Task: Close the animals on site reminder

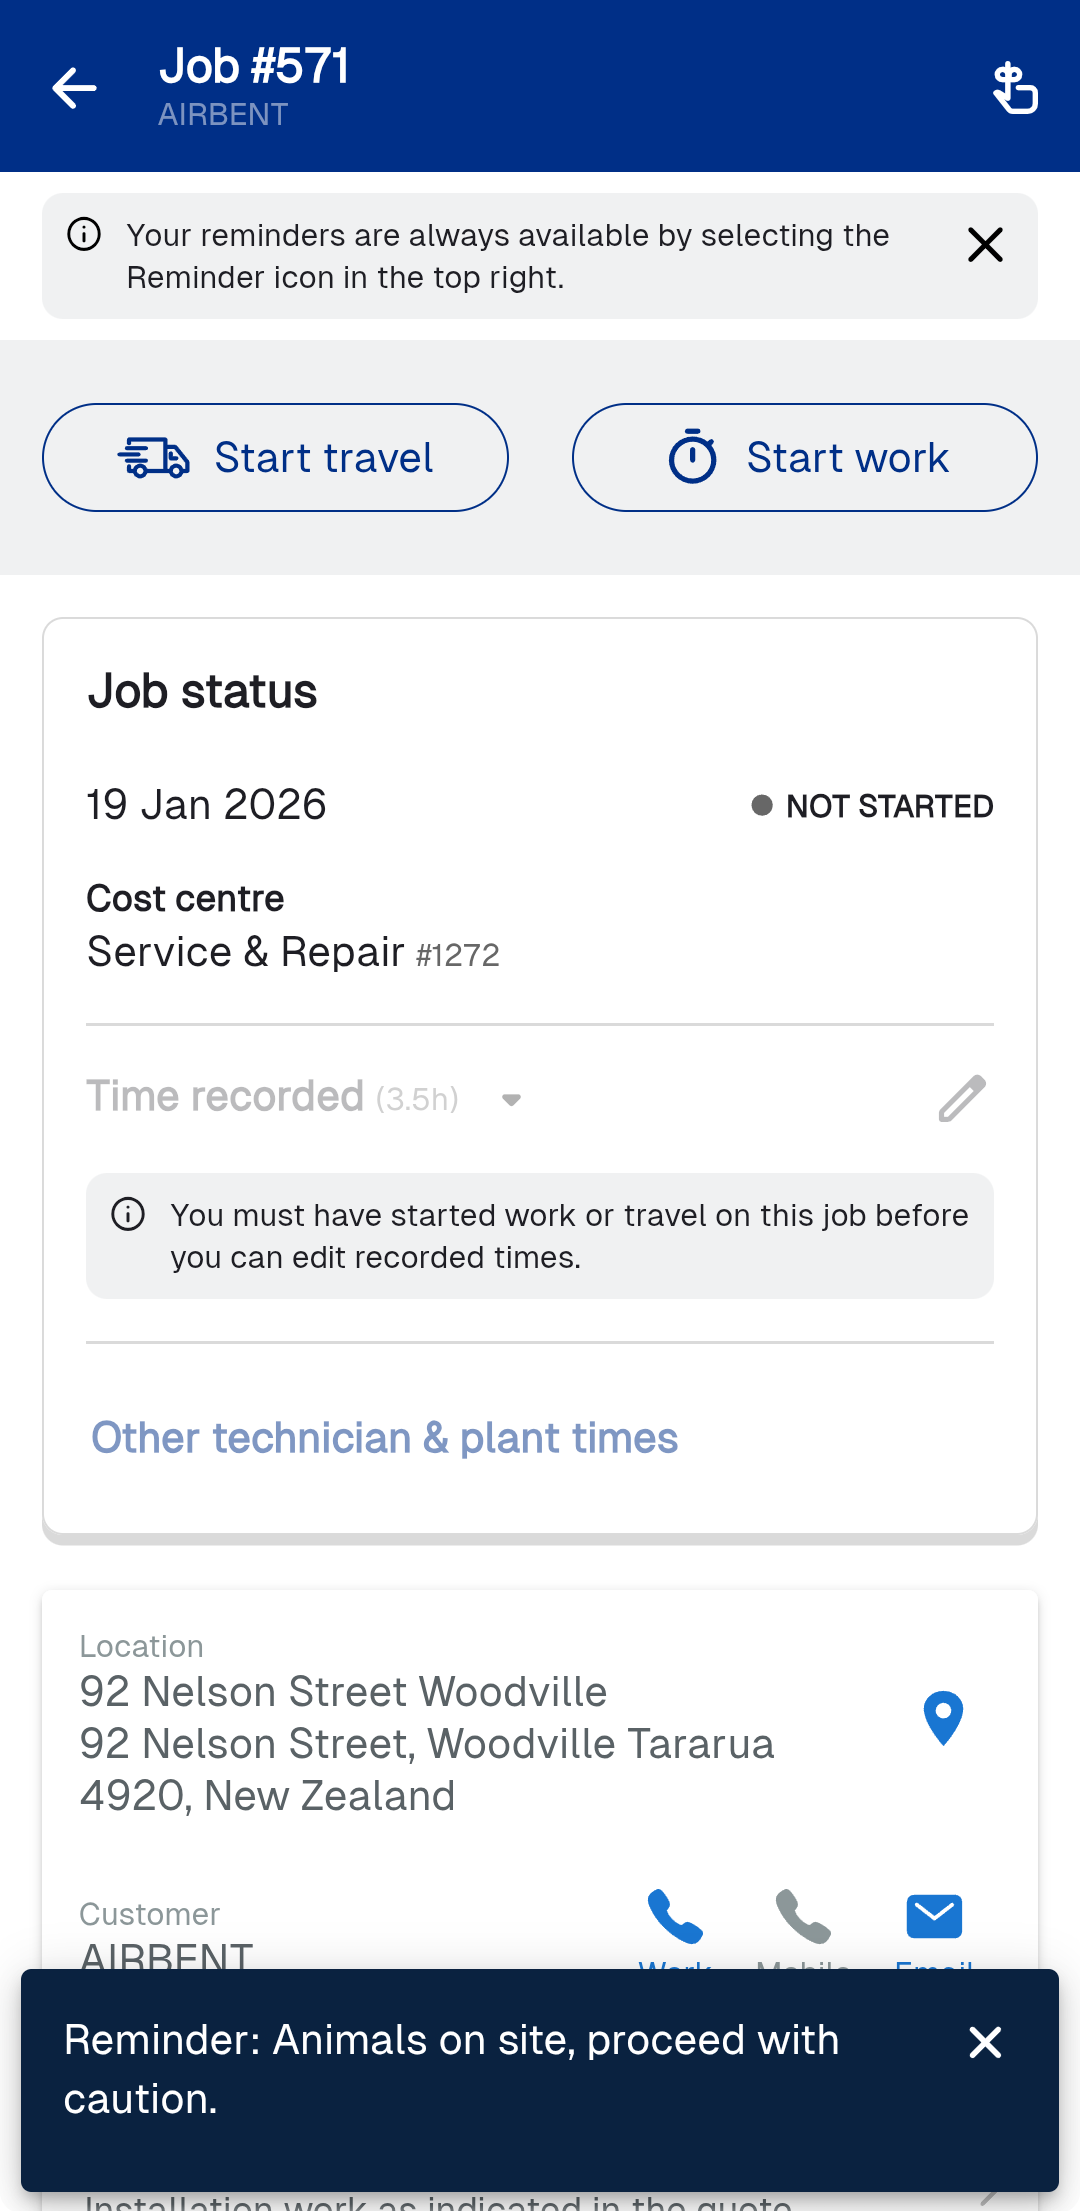Action: point(985,2042)
